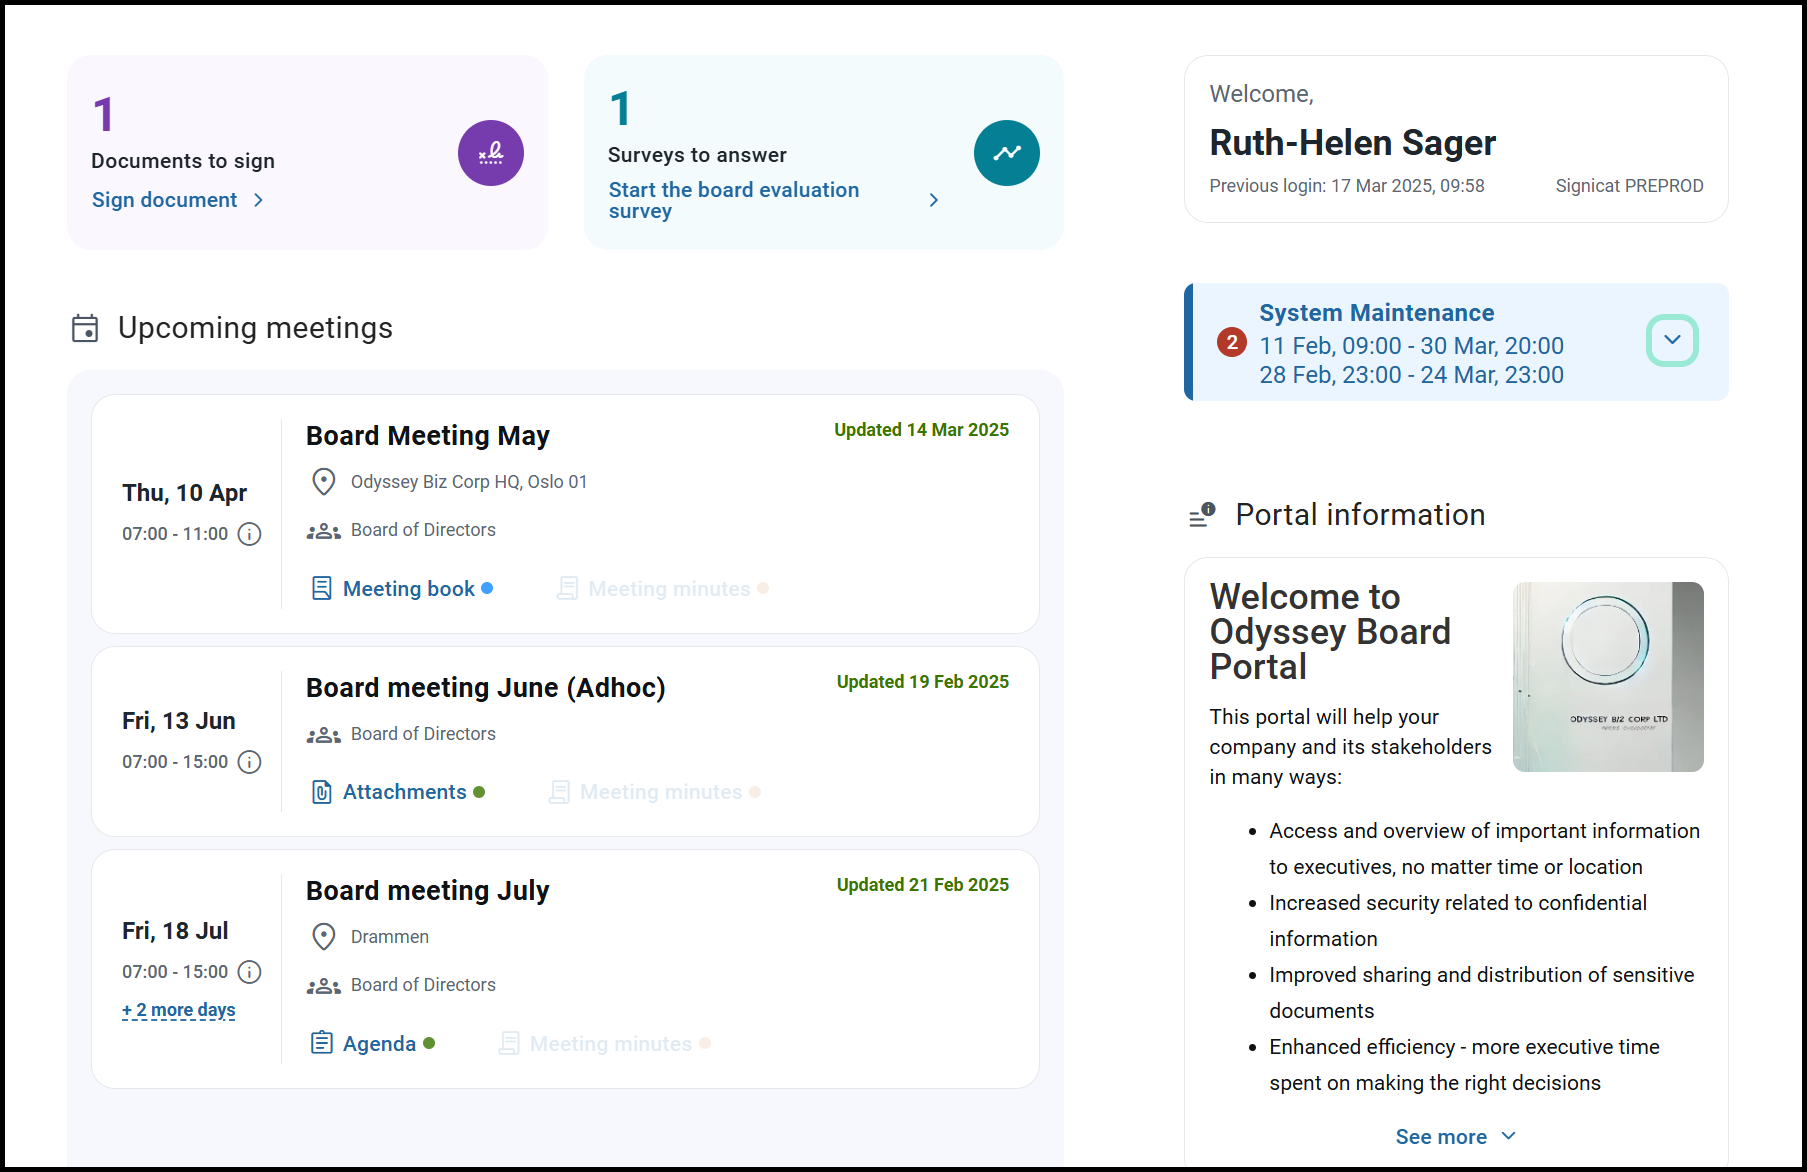The width and height of the screenshot is (1807, 1172).
Task: Open the Board meeting June (Adhoc) entry
Action: (x=485, y=687)
